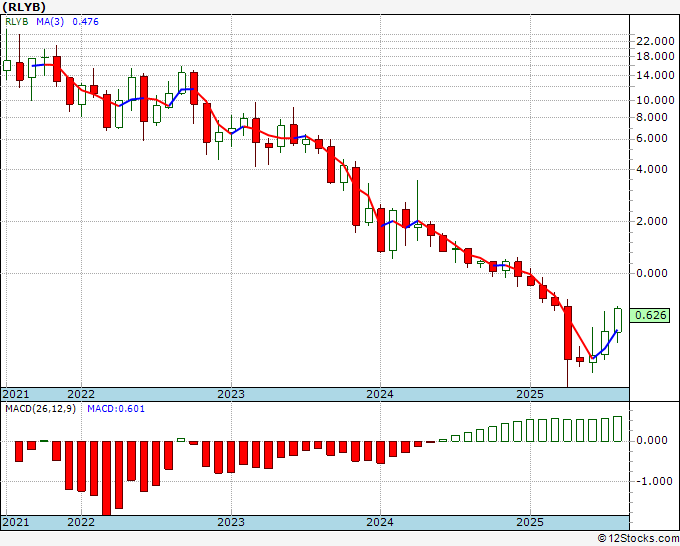
Task: Click the MA(3) indicator label
Action: (50, 21)
